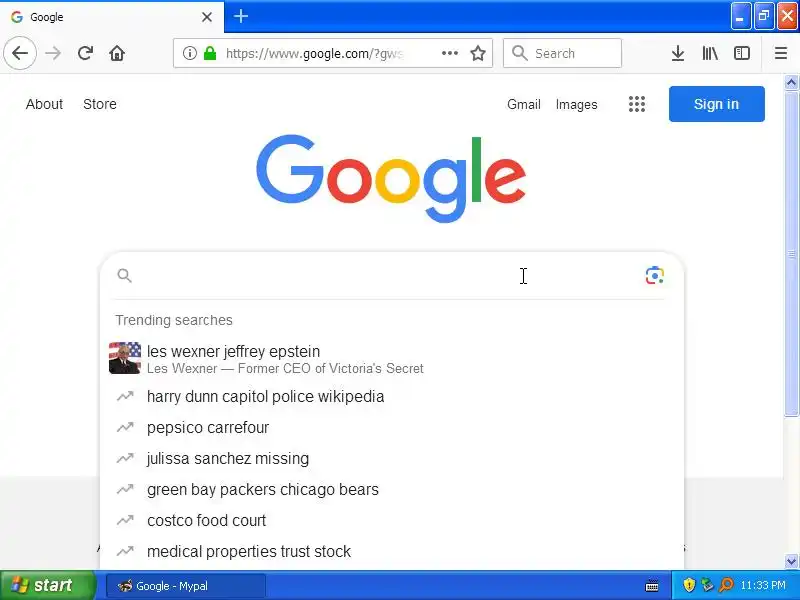
Task: Bookmark this page with the star
Action: click(x=478, y=53)
